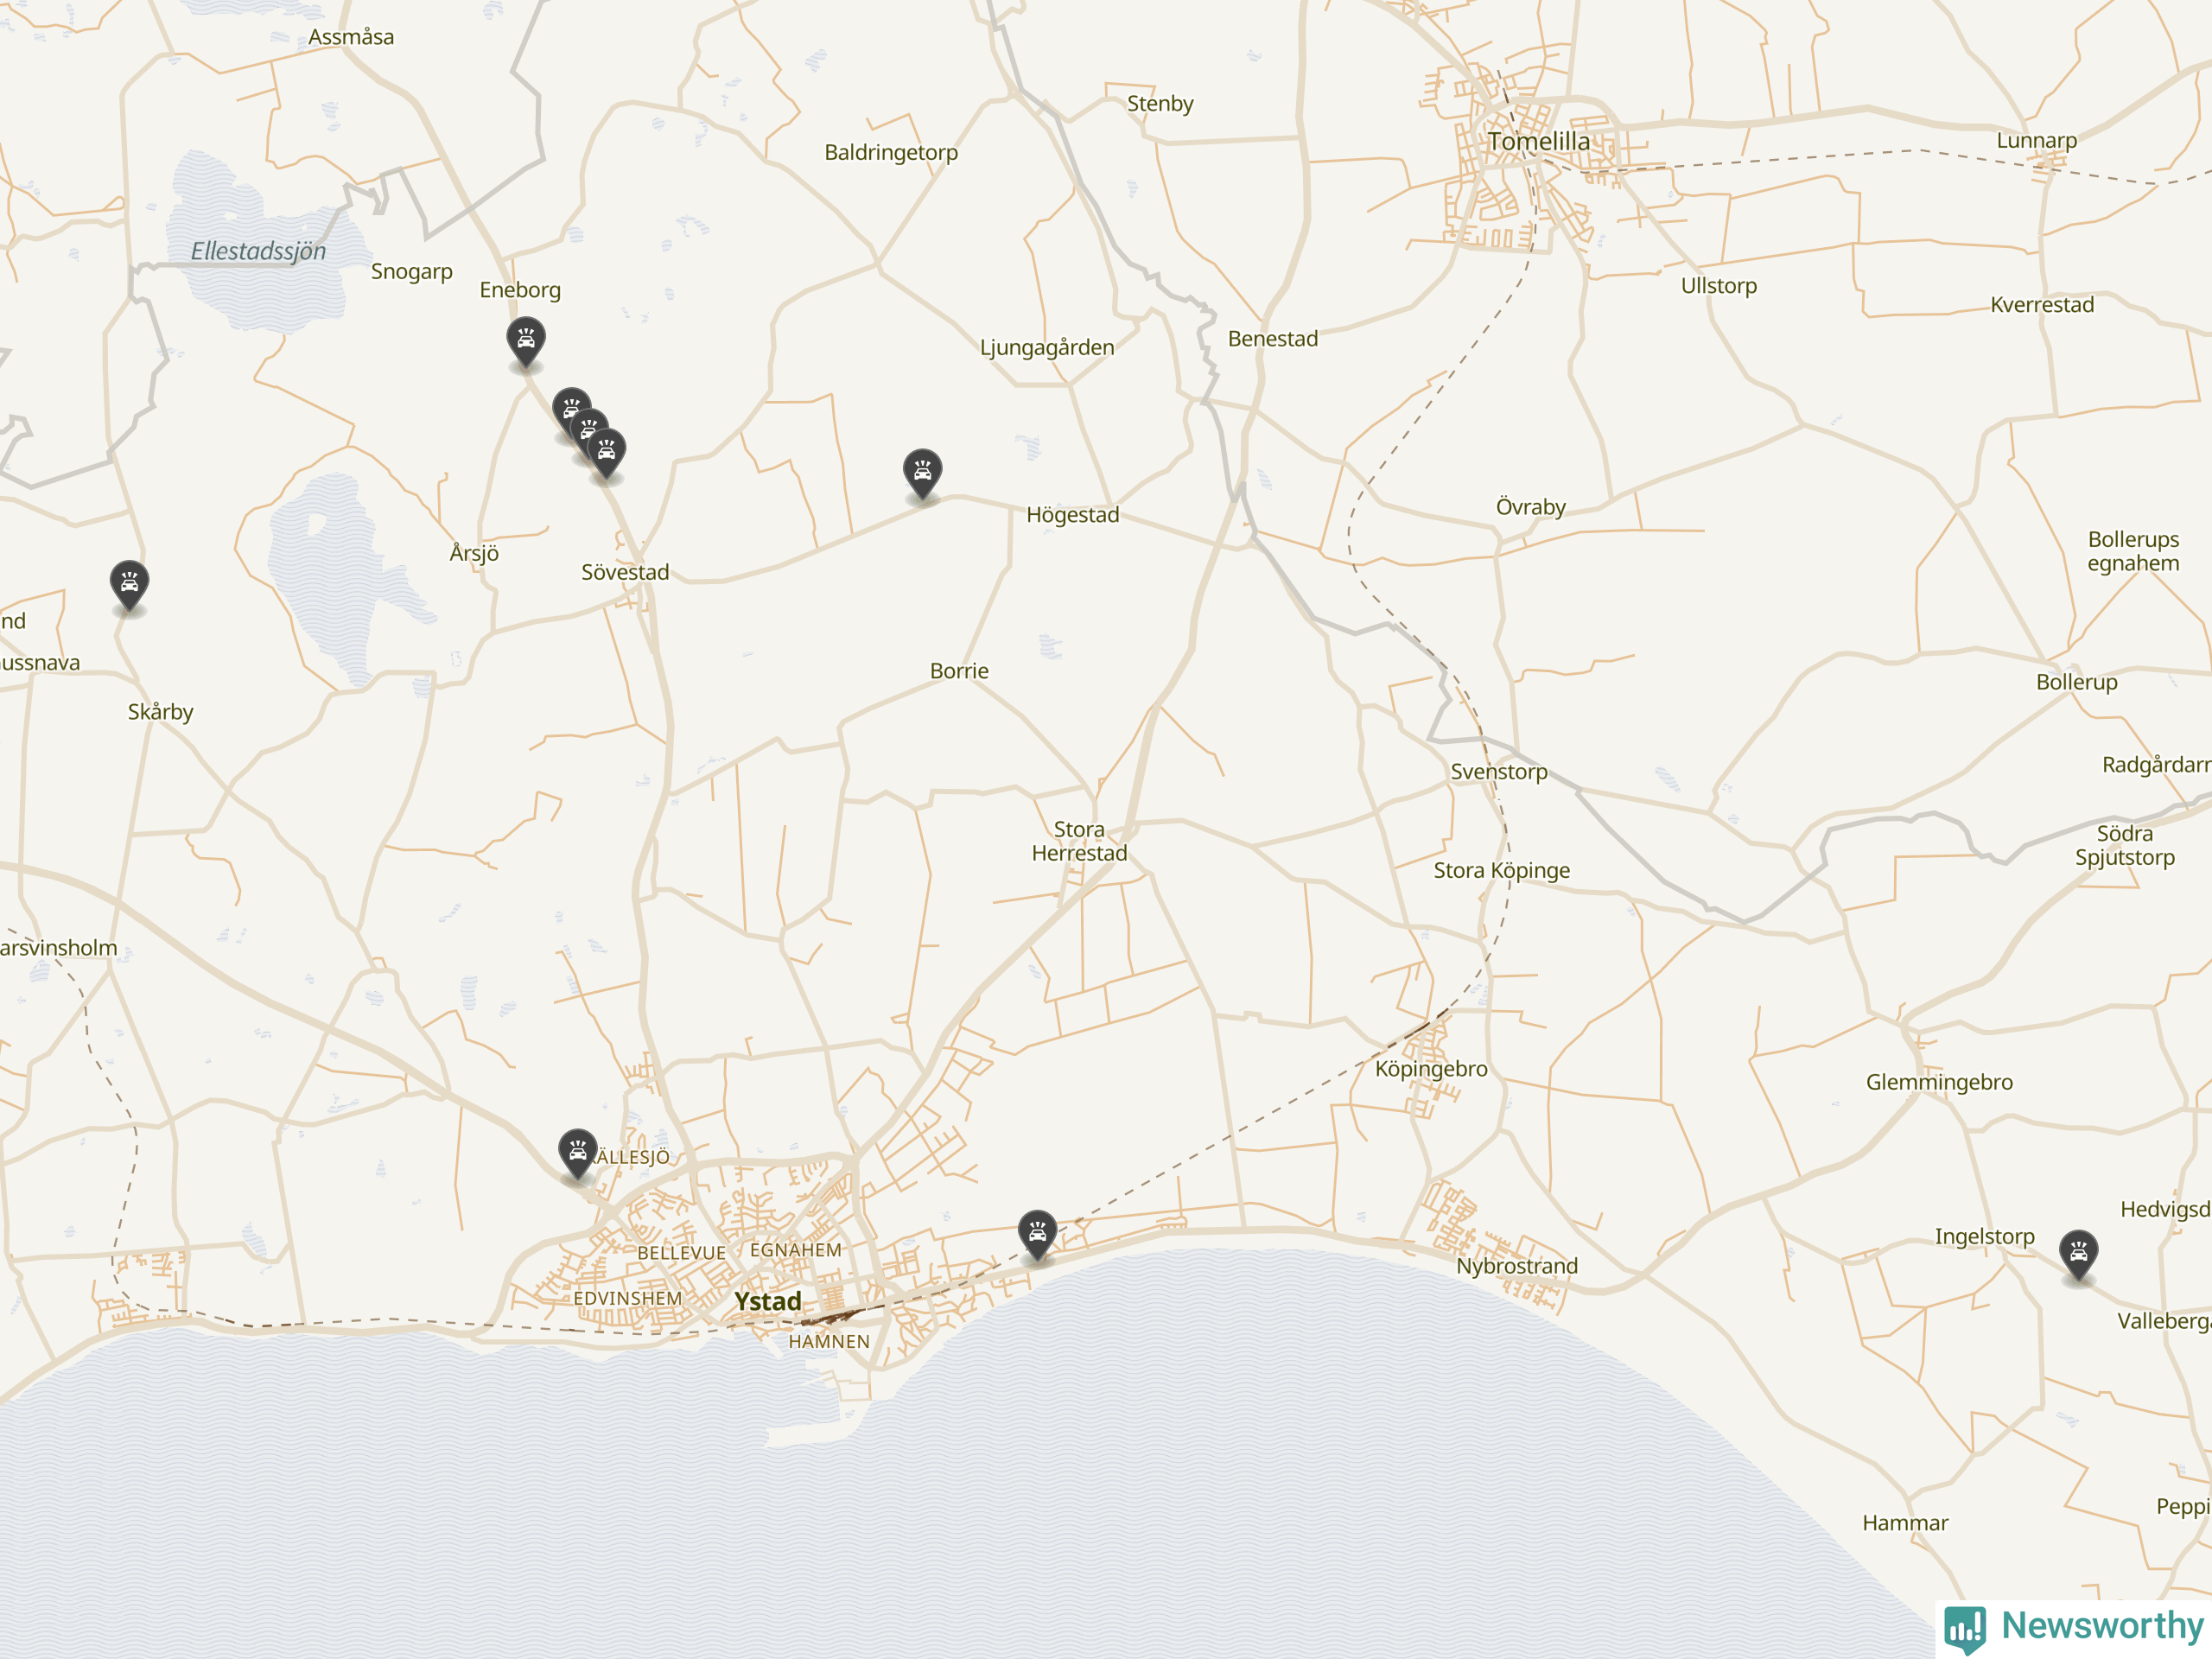Viewport: 2212px width, 1659px height.
Task: Click the Stora Herrestad label
Action: tap(1079, 841)
